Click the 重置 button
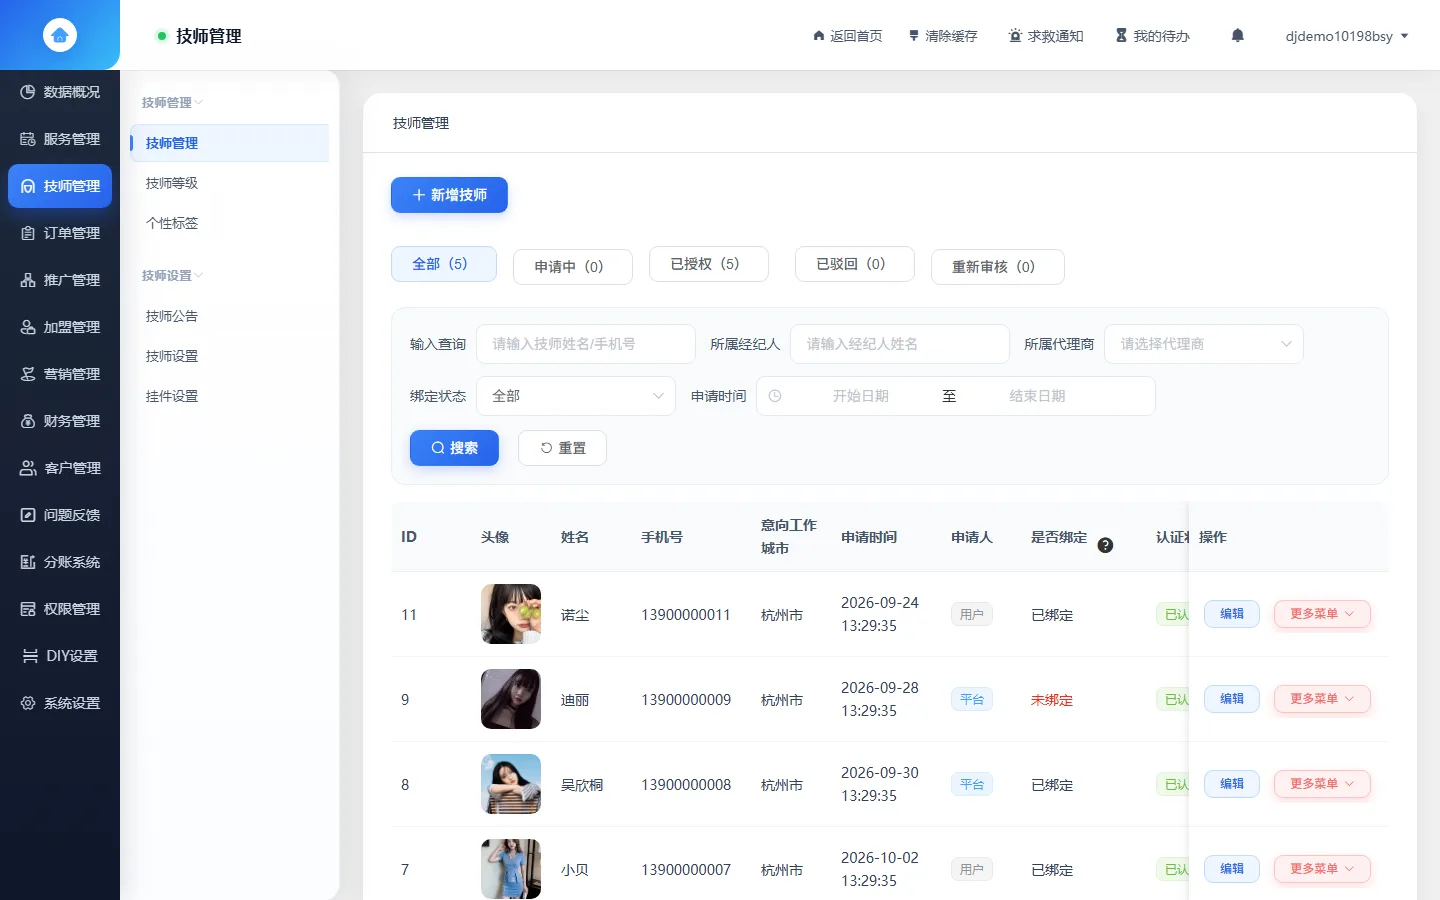The width and height of the screenshot is (1440, 900). coord(562,448)
